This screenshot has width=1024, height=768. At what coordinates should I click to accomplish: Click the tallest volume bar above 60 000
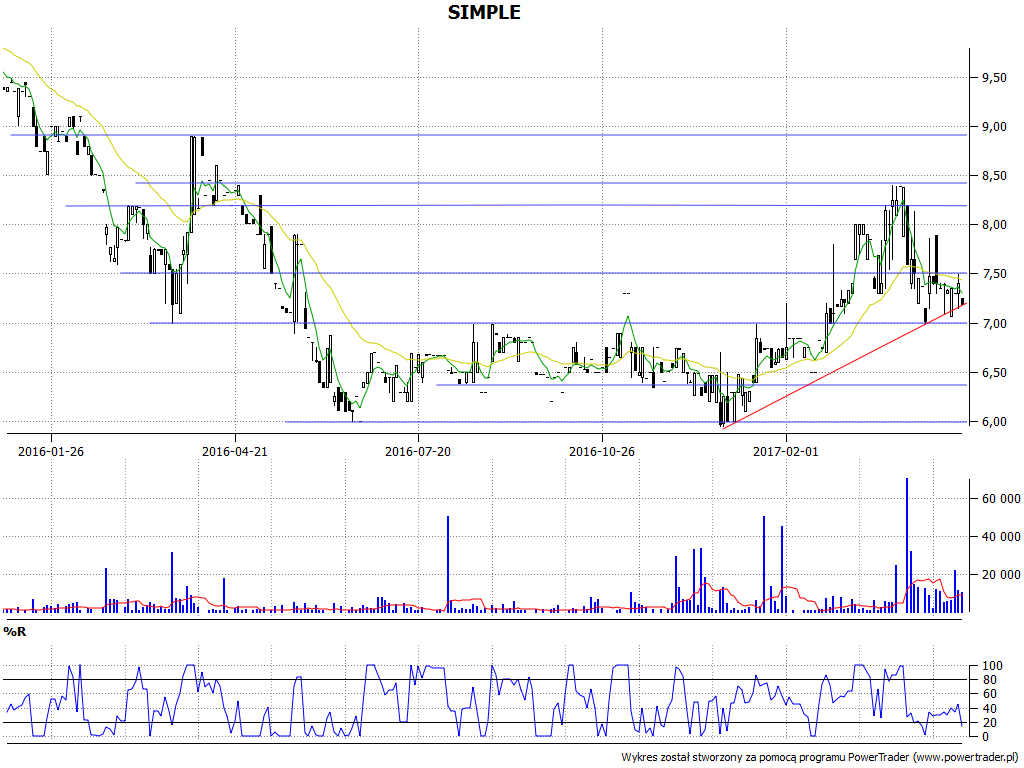pyautogui.click(x=906, y=545)
